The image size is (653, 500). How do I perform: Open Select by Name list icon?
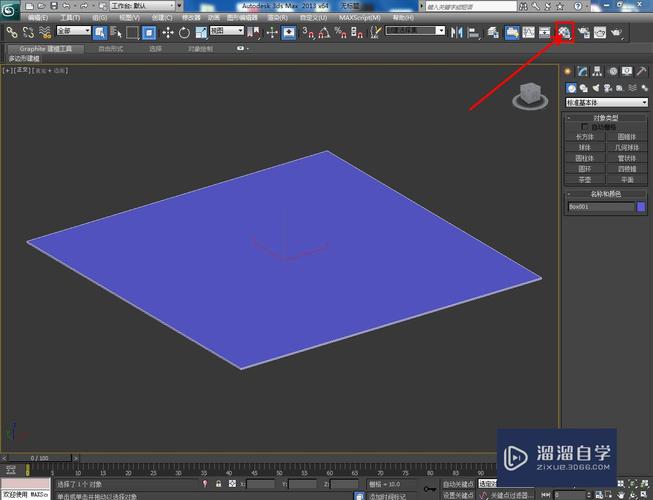pos(116,32)
